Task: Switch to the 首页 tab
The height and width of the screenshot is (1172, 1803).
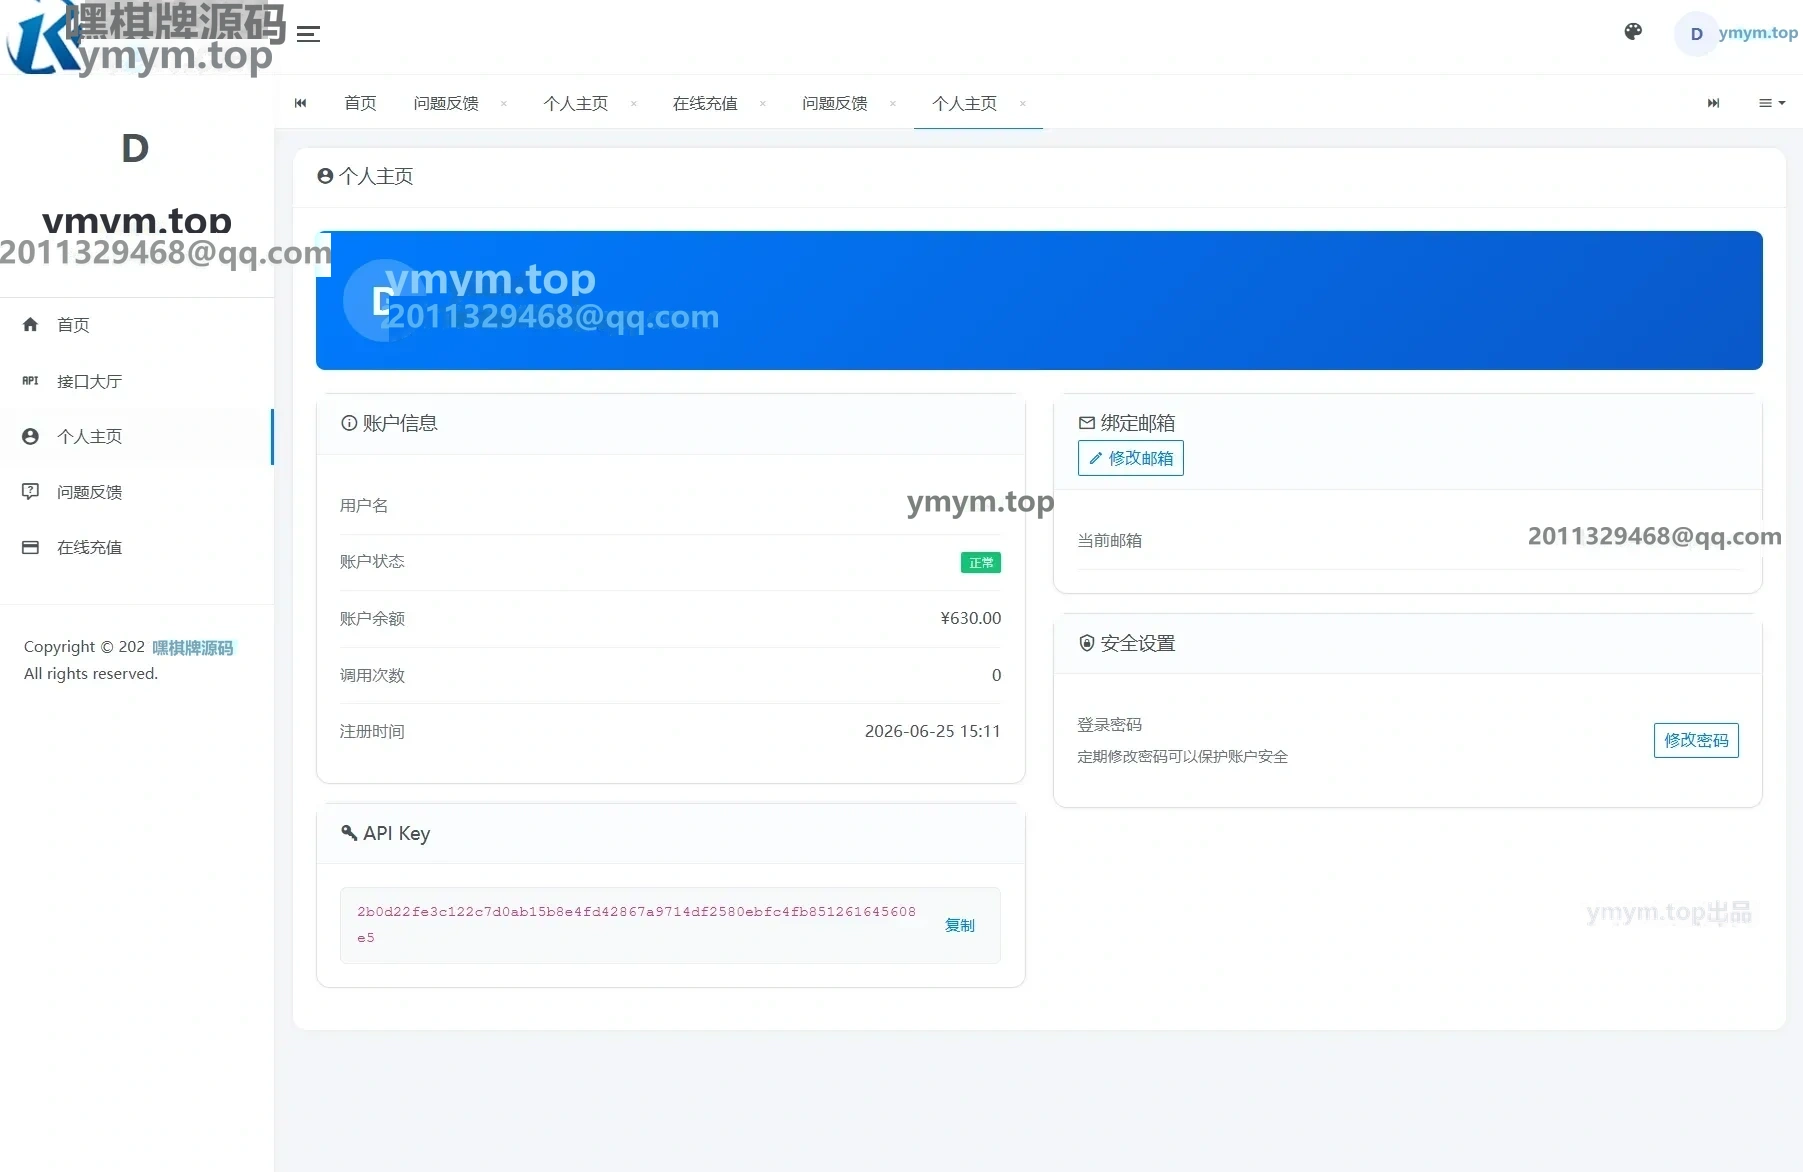Action: (360, 103)
